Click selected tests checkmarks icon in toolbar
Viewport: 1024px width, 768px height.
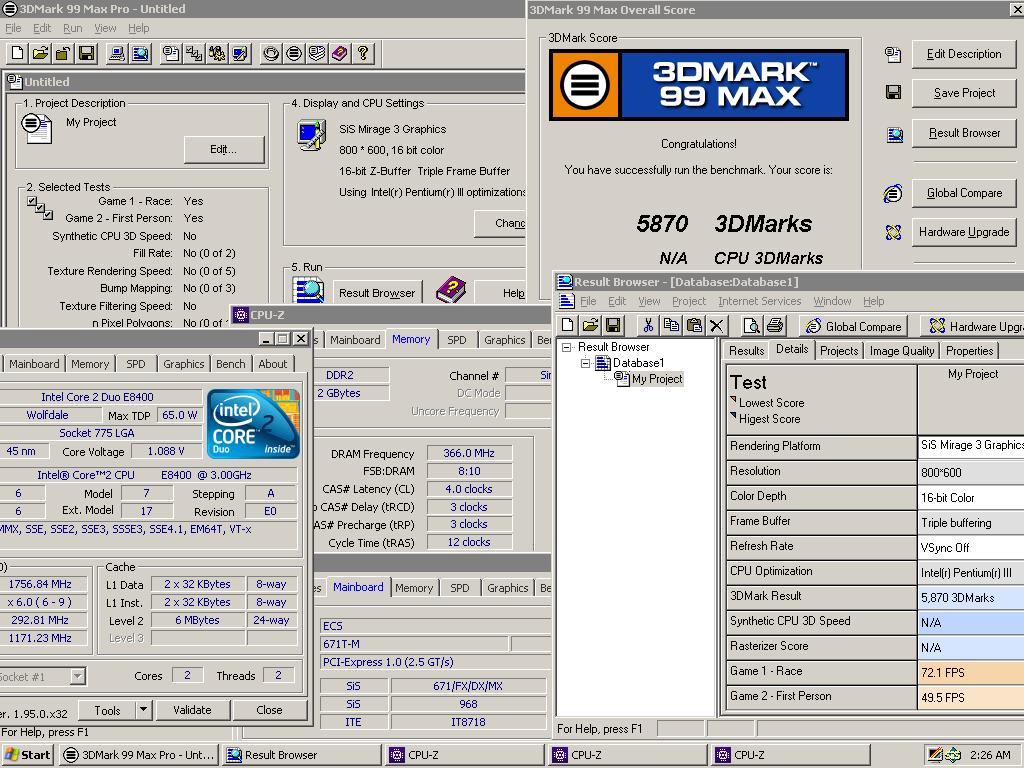click(194, 53)
